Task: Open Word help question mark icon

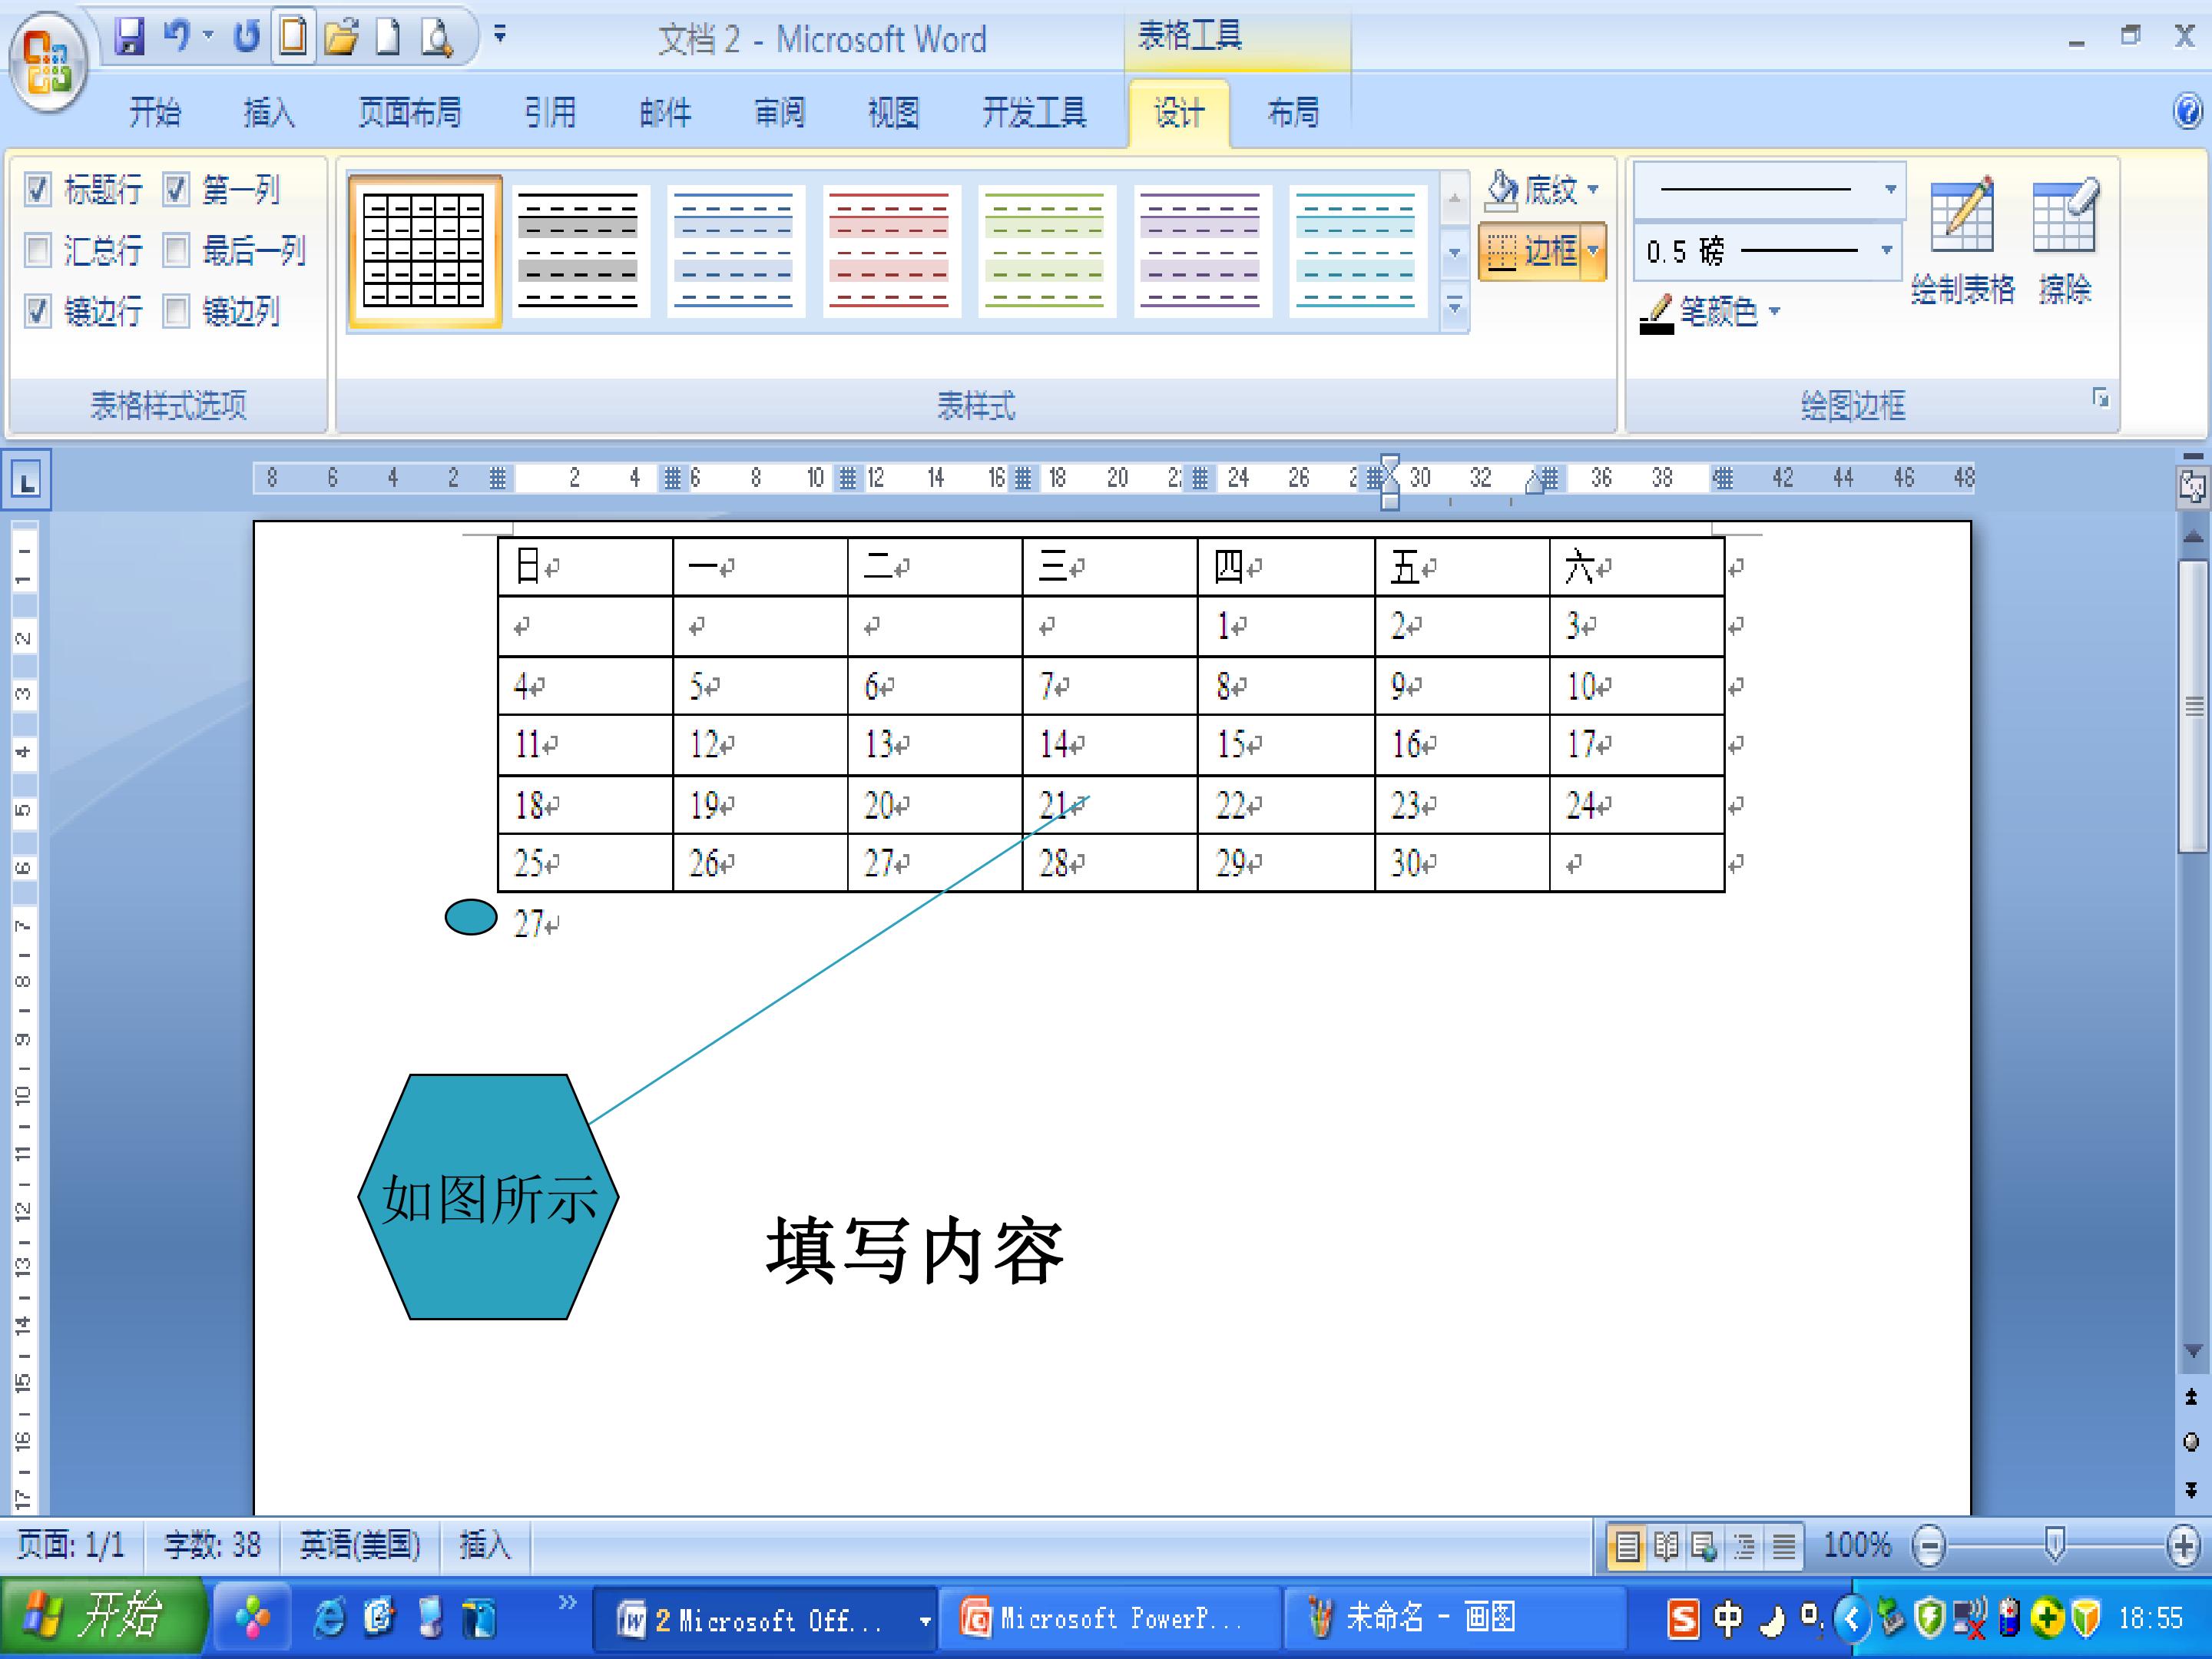Action: (2188, 110)
